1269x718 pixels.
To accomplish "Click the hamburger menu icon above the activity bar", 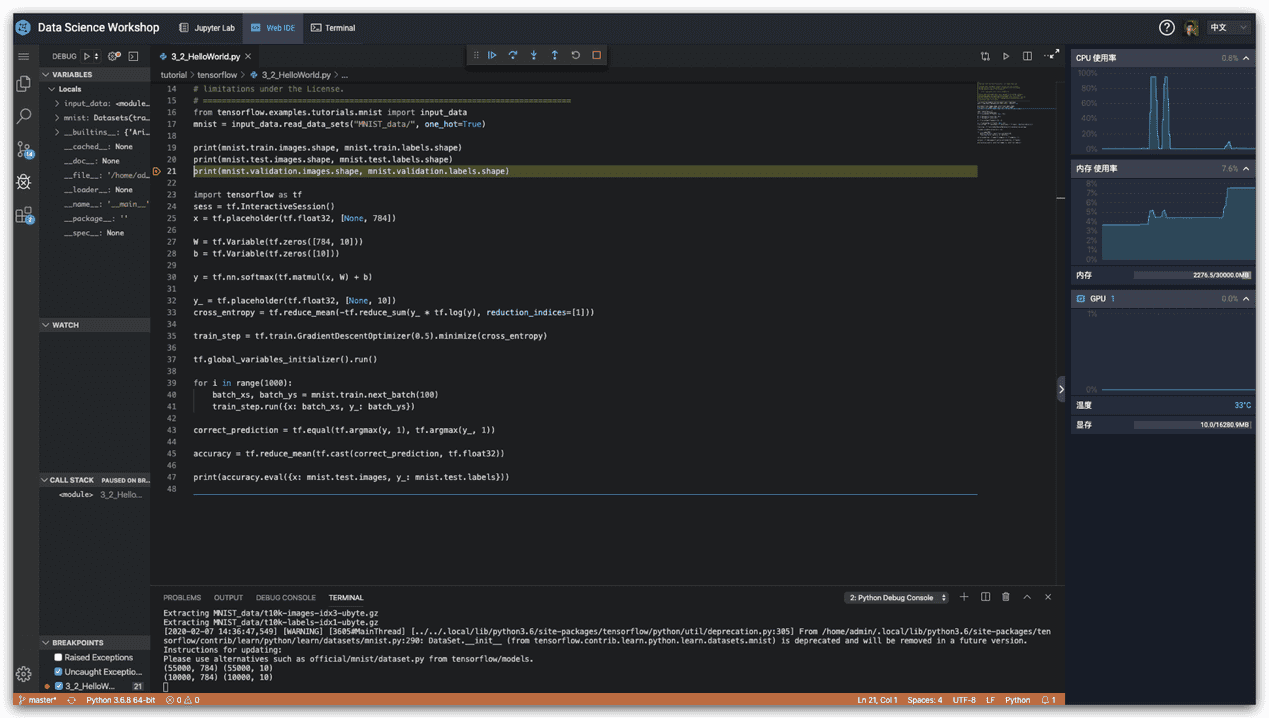I will 24,56.
